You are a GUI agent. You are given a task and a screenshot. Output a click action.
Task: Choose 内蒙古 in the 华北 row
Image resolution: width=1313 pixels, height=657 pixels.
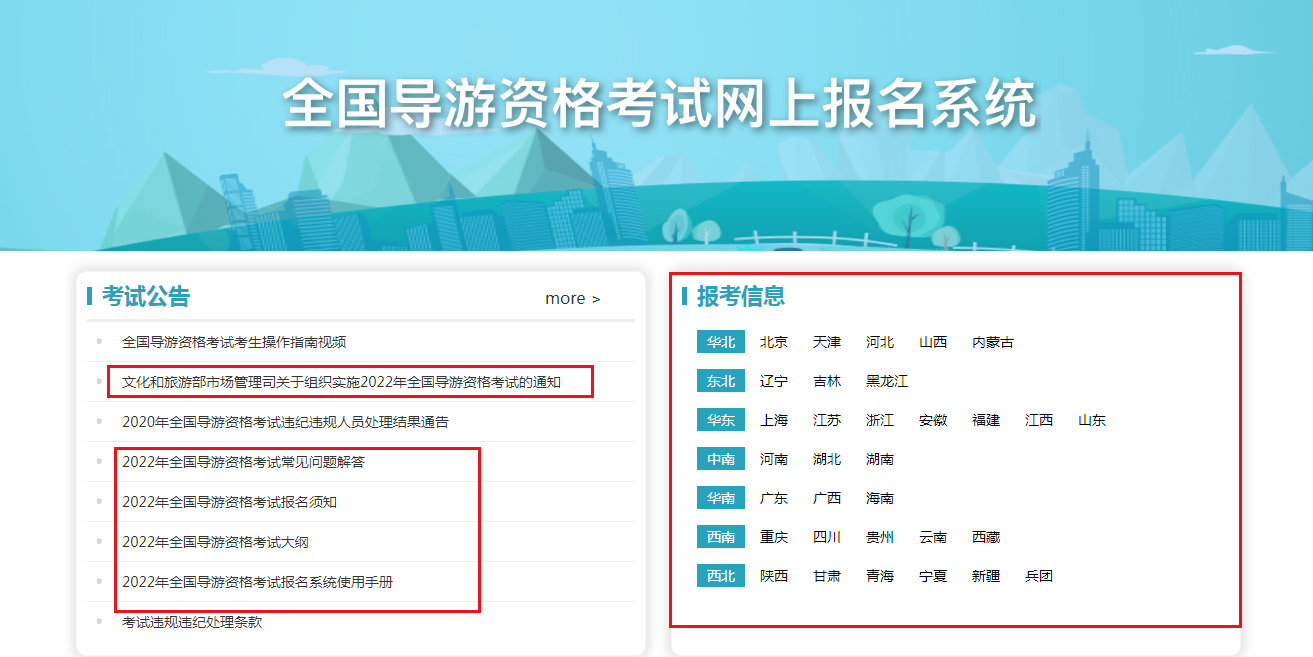tap(992, 342)
